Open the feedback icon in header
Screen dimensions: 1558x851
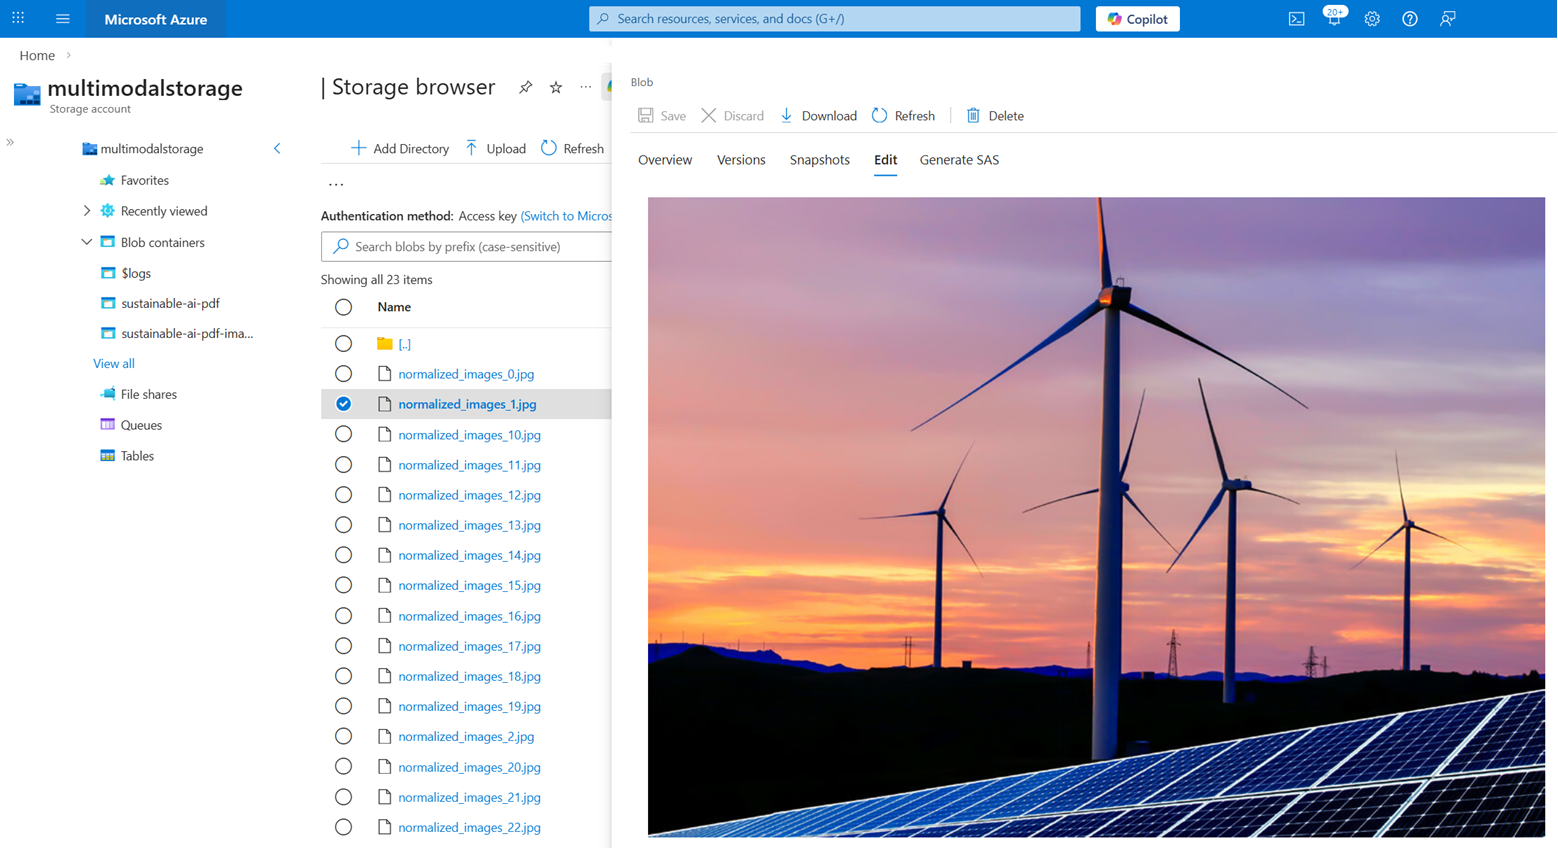tap(1448, 19)
